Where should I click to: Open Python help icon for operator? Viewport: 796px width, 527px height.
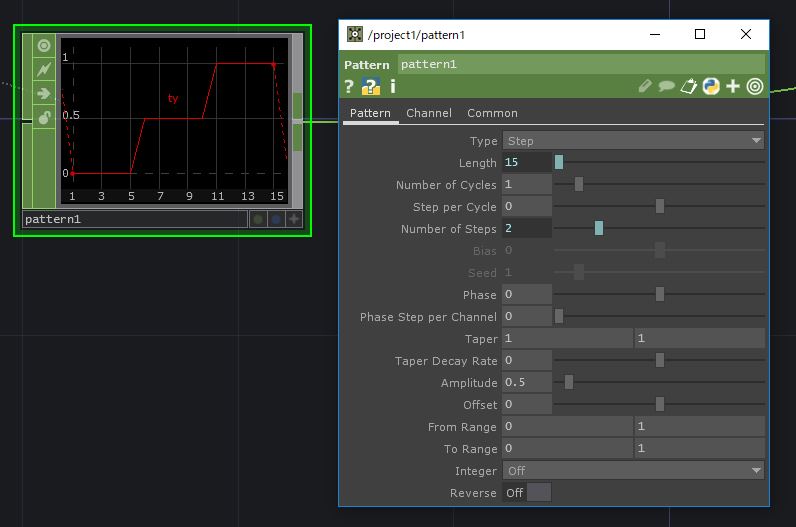tap(371, 87)
